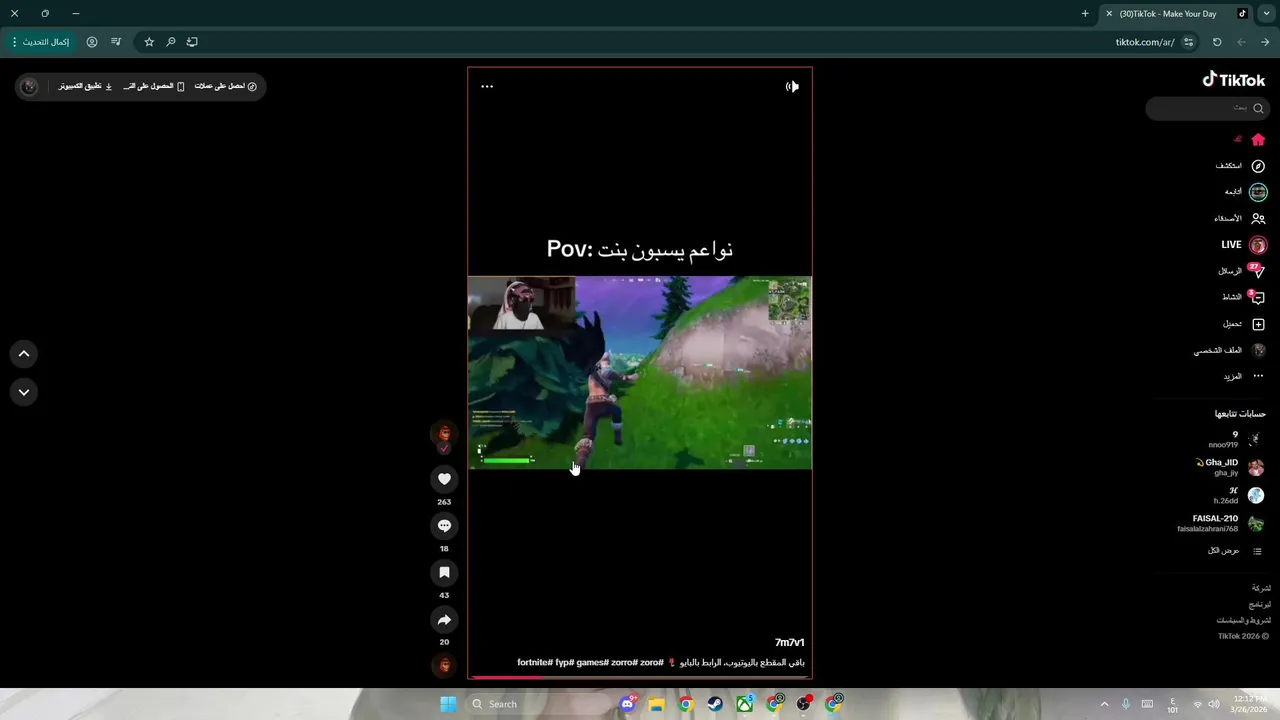This screenshot has height=720, width=1280.
Task: Click the username 7m7v1 on the video
Action: 789,642
